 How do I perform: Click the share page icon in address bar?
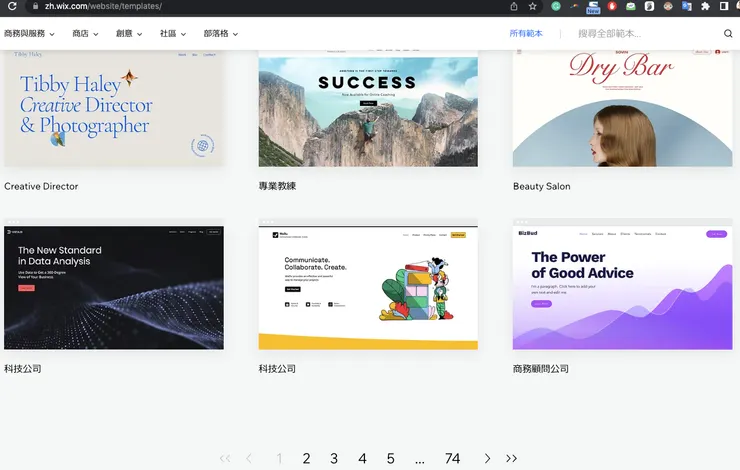tap(514, 6)
